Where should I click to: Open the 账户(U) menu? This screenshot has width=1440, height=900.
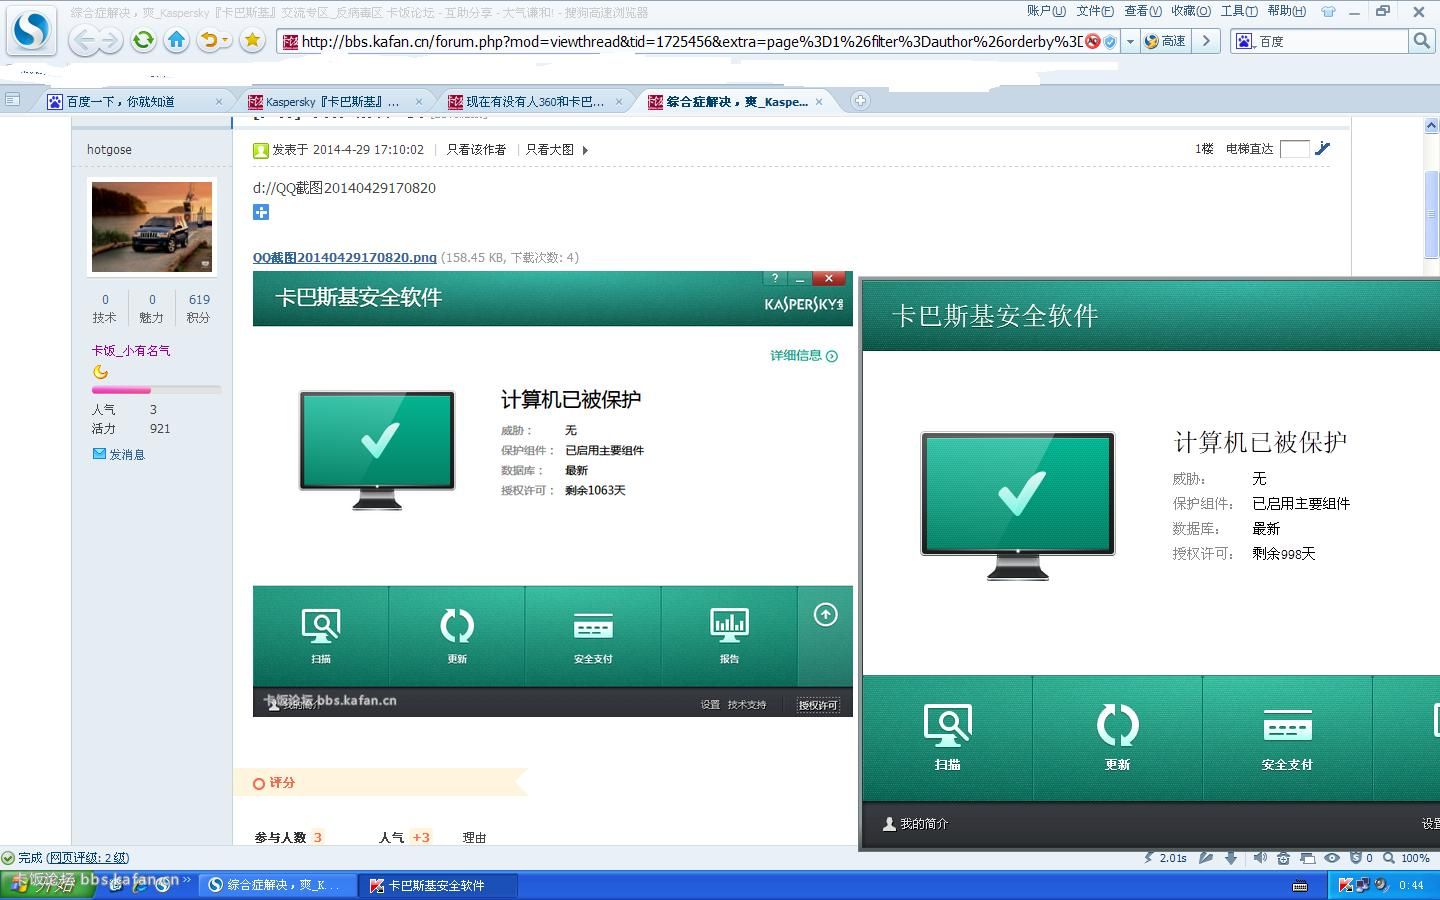point(1046,11)
